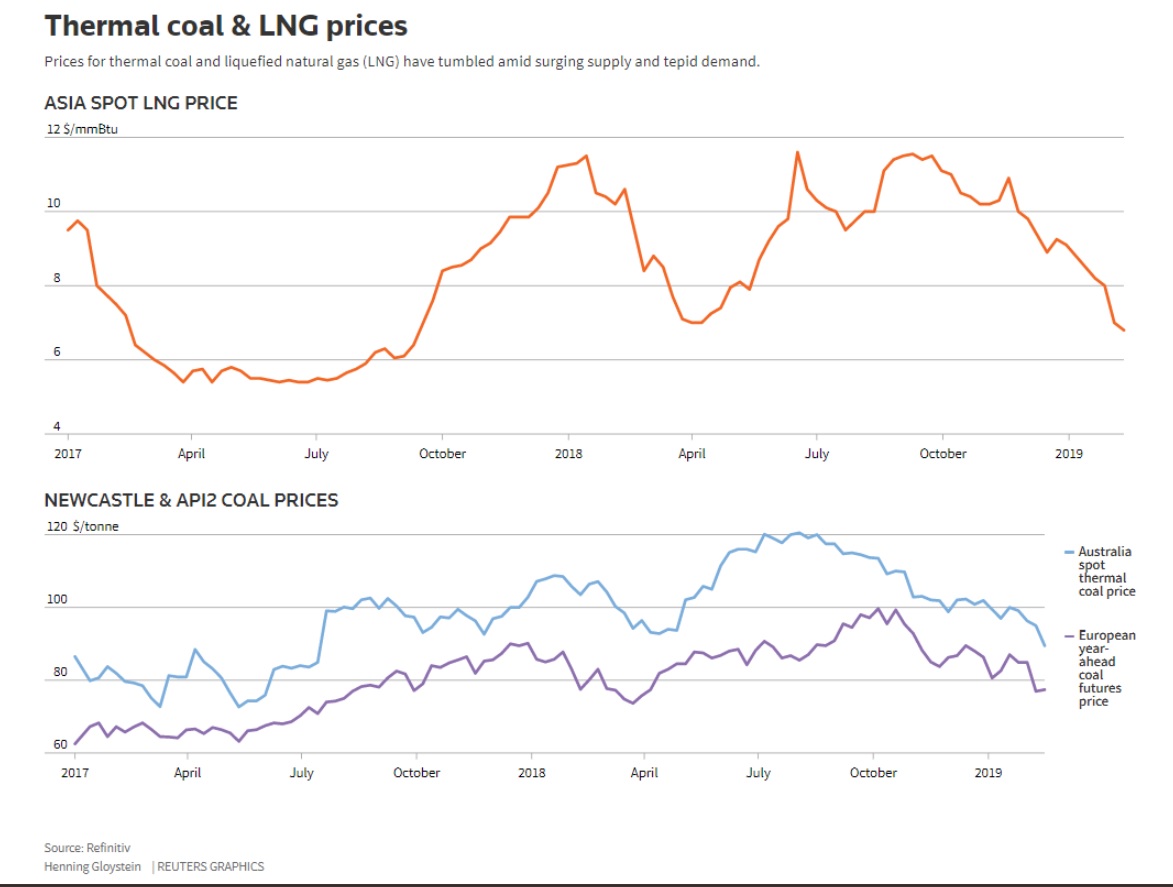Click the "Thermal coal & LNG prices" title
Screen dimensions: 1173x887
click(x=226, y=26)
